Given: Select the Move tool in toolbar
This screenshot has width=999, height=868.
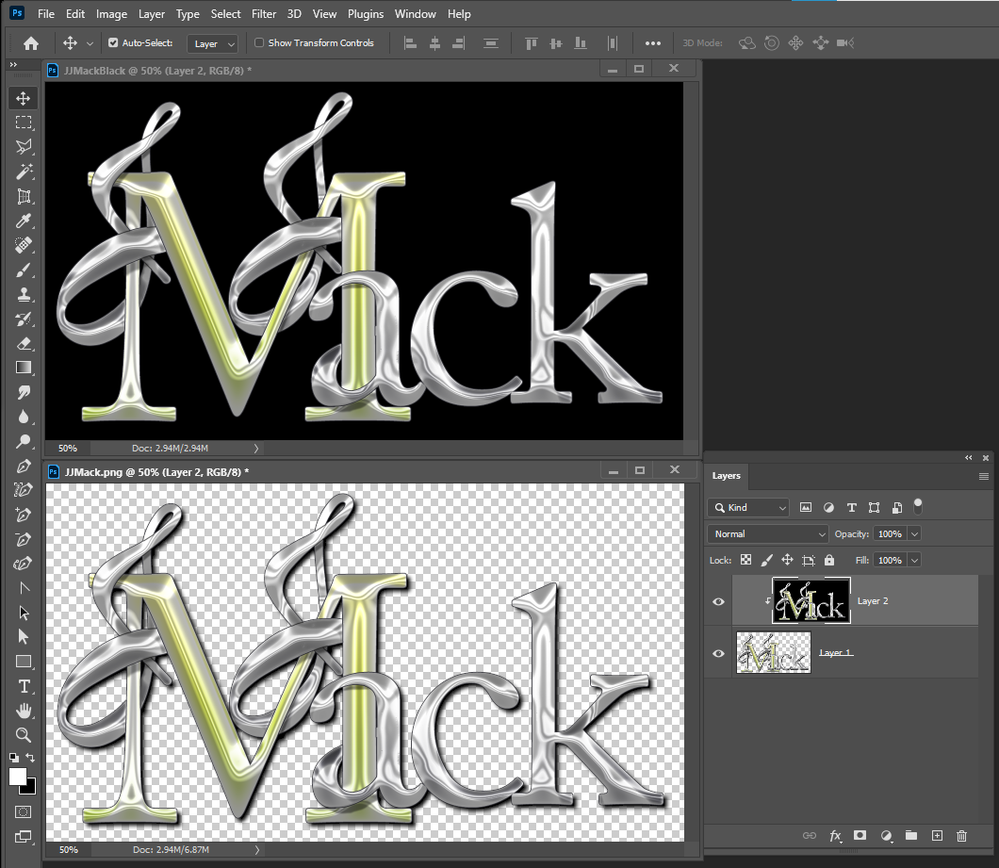Looking at the screenshot, I should tap(23, 98).
